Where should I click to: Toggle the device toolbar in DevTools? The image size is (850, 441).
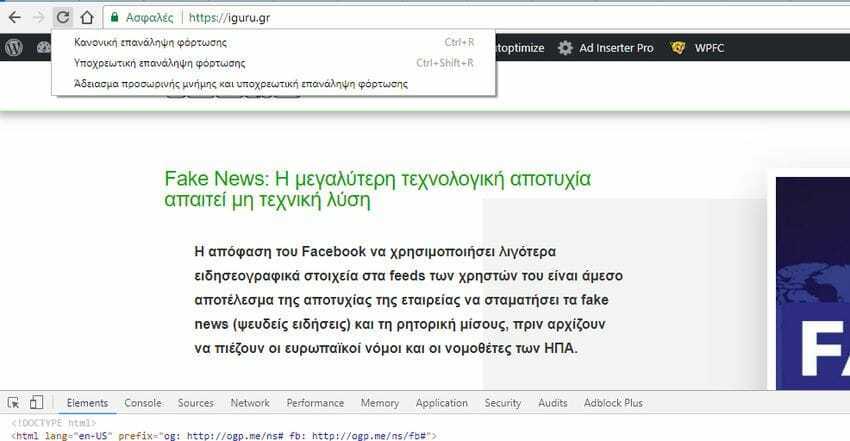point(36,403)
